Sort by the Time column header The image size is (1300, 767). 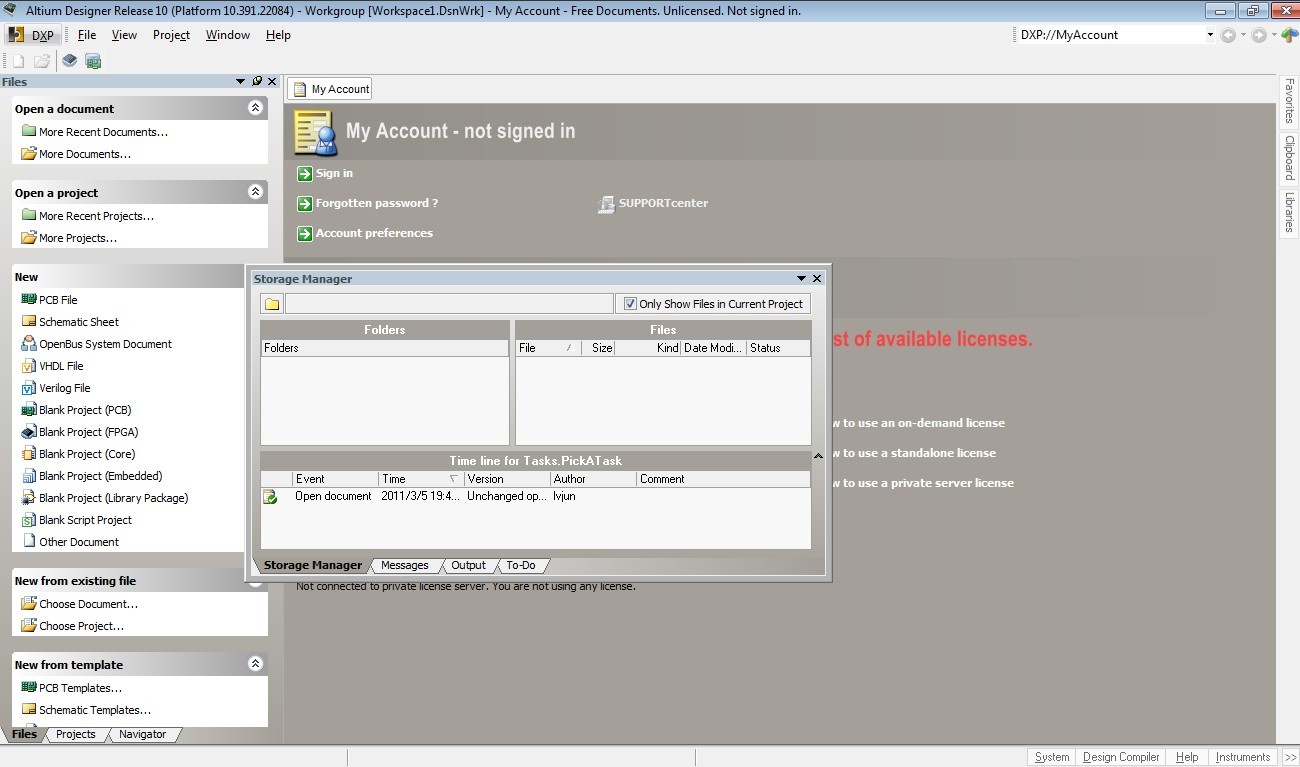click(421, 479)
